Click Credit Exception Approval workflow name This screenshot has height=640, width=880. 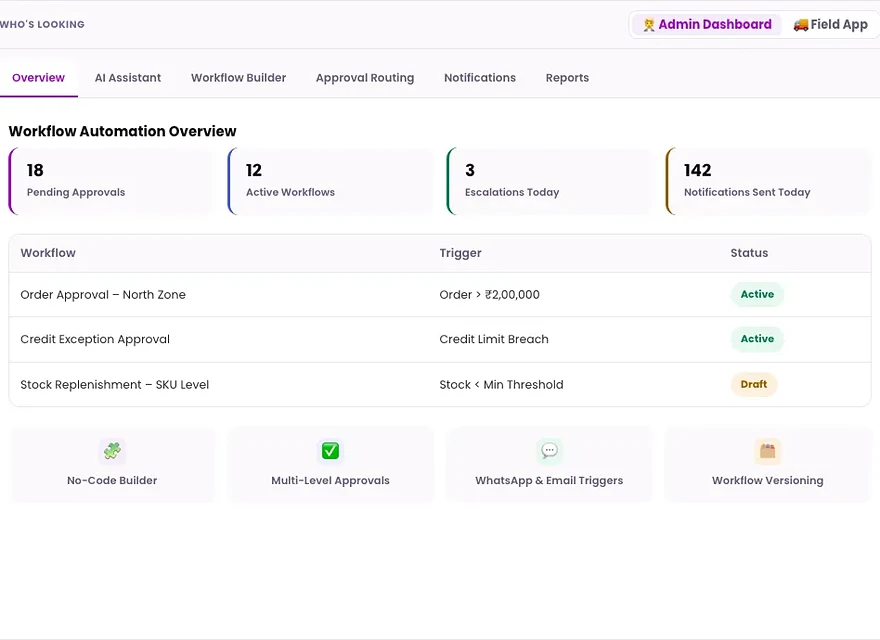click(95, 339)
